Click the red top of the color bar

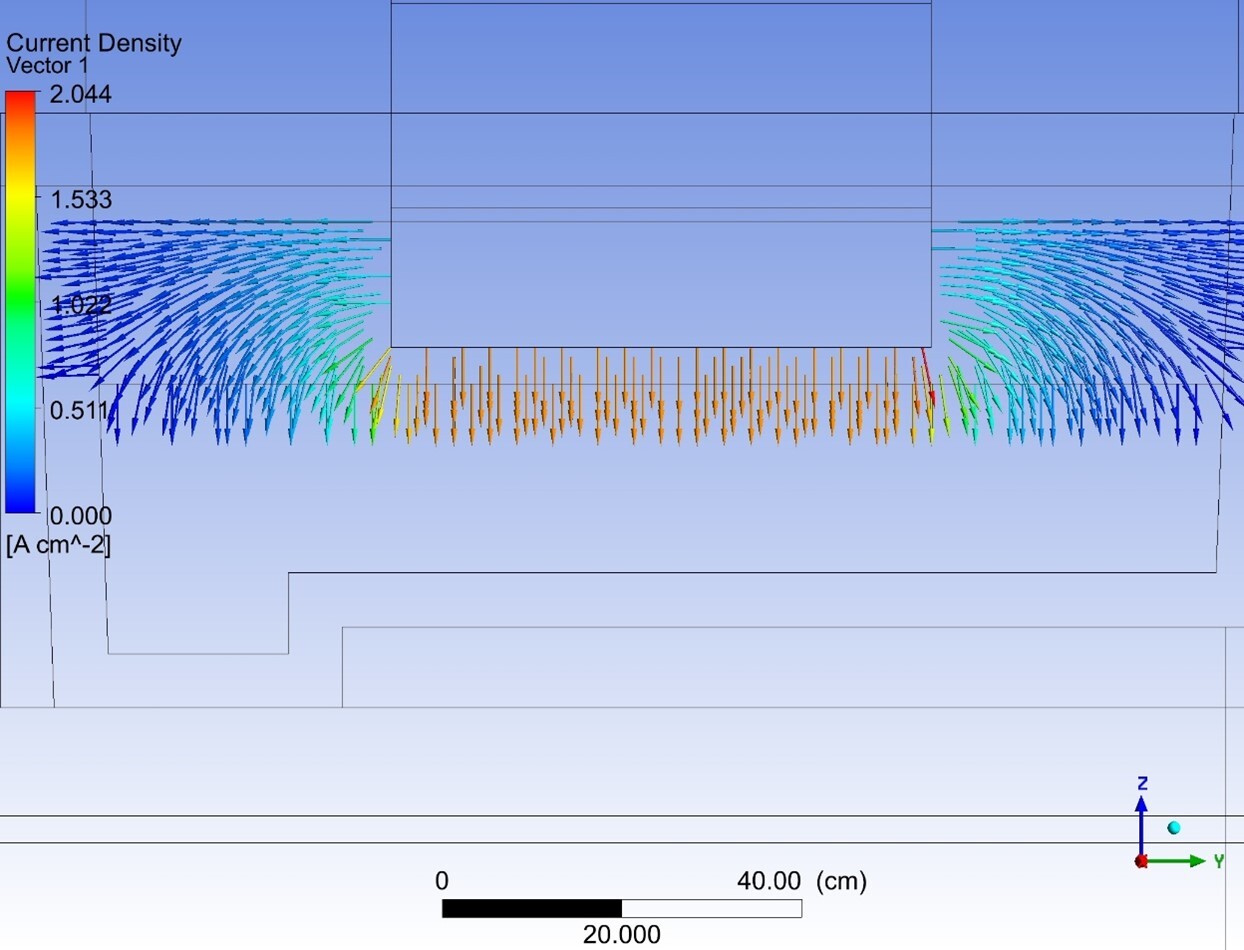[x=20, y=102]
